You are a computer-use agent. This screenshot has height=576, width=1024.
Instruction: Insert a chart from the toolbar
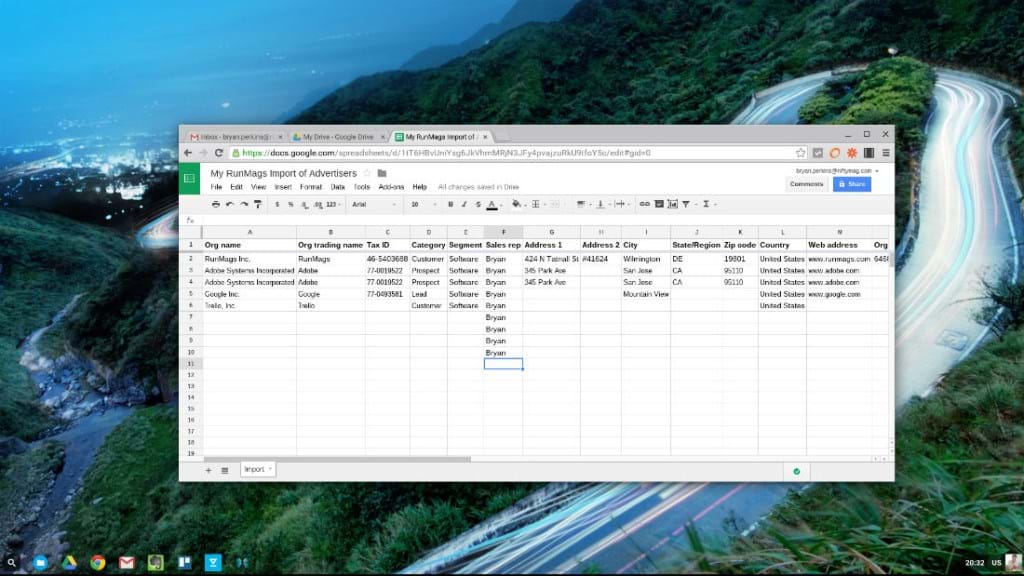point(673,204)
